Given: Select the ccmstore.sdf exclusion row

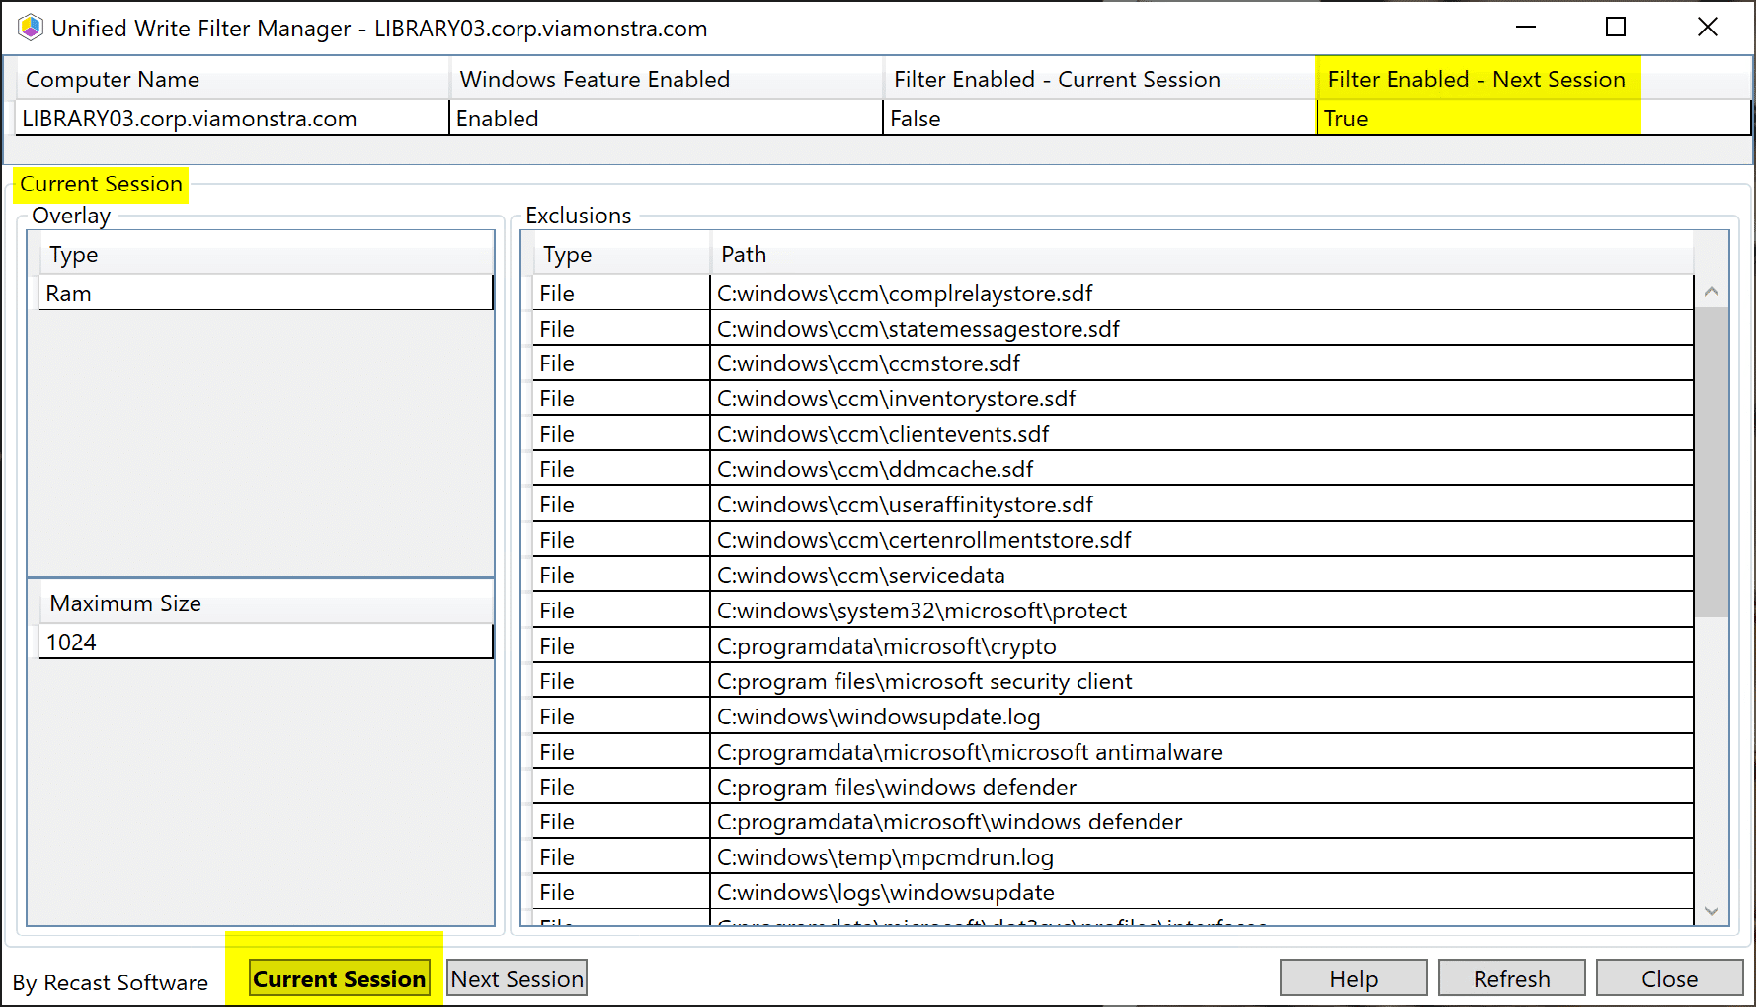Looking at the screenshot, I should click(x=868, y=364).
